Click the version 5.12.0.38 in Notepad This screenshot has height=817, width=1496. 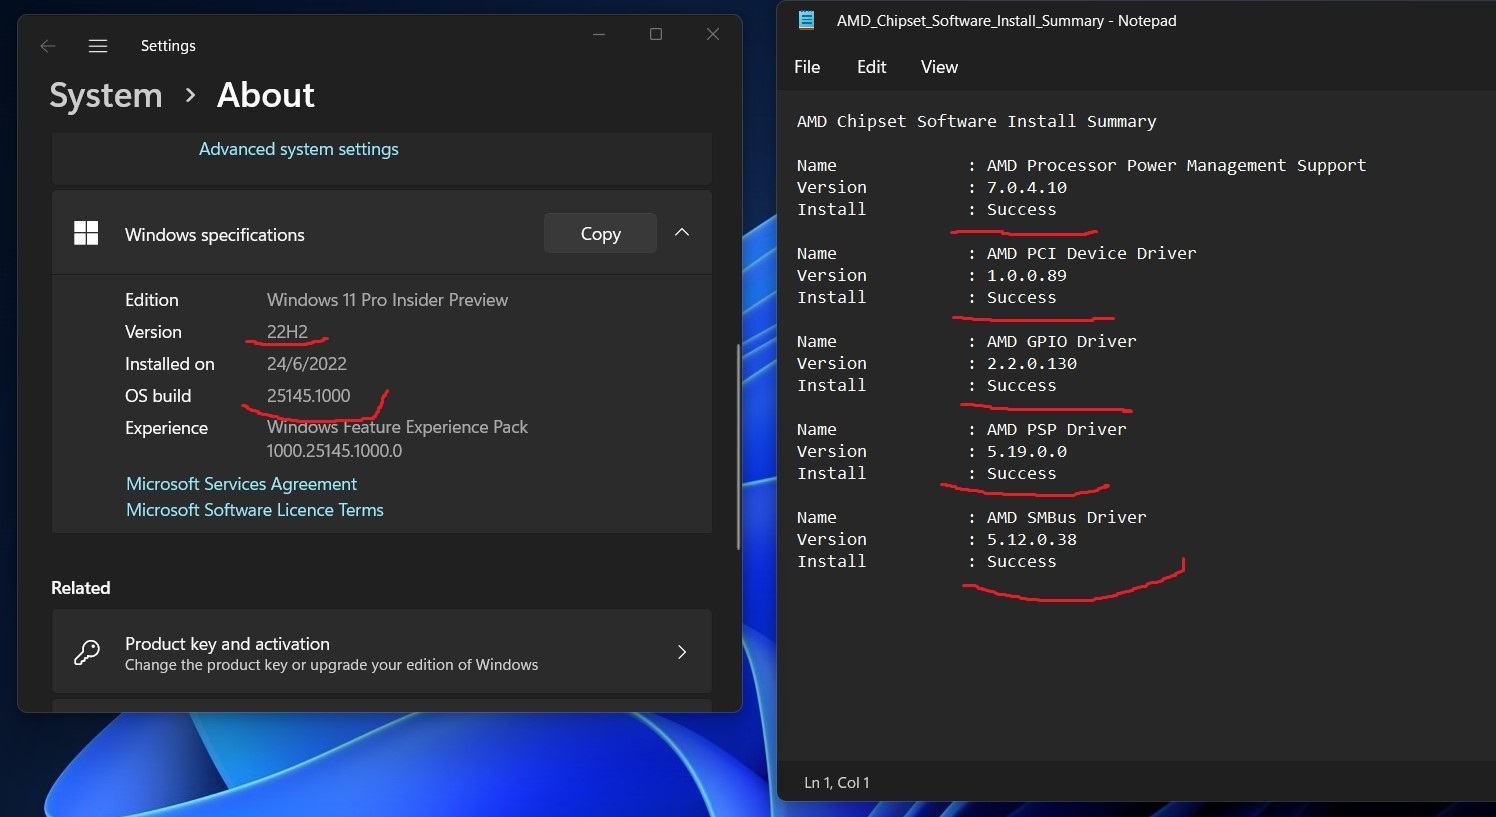[1032, 539]
